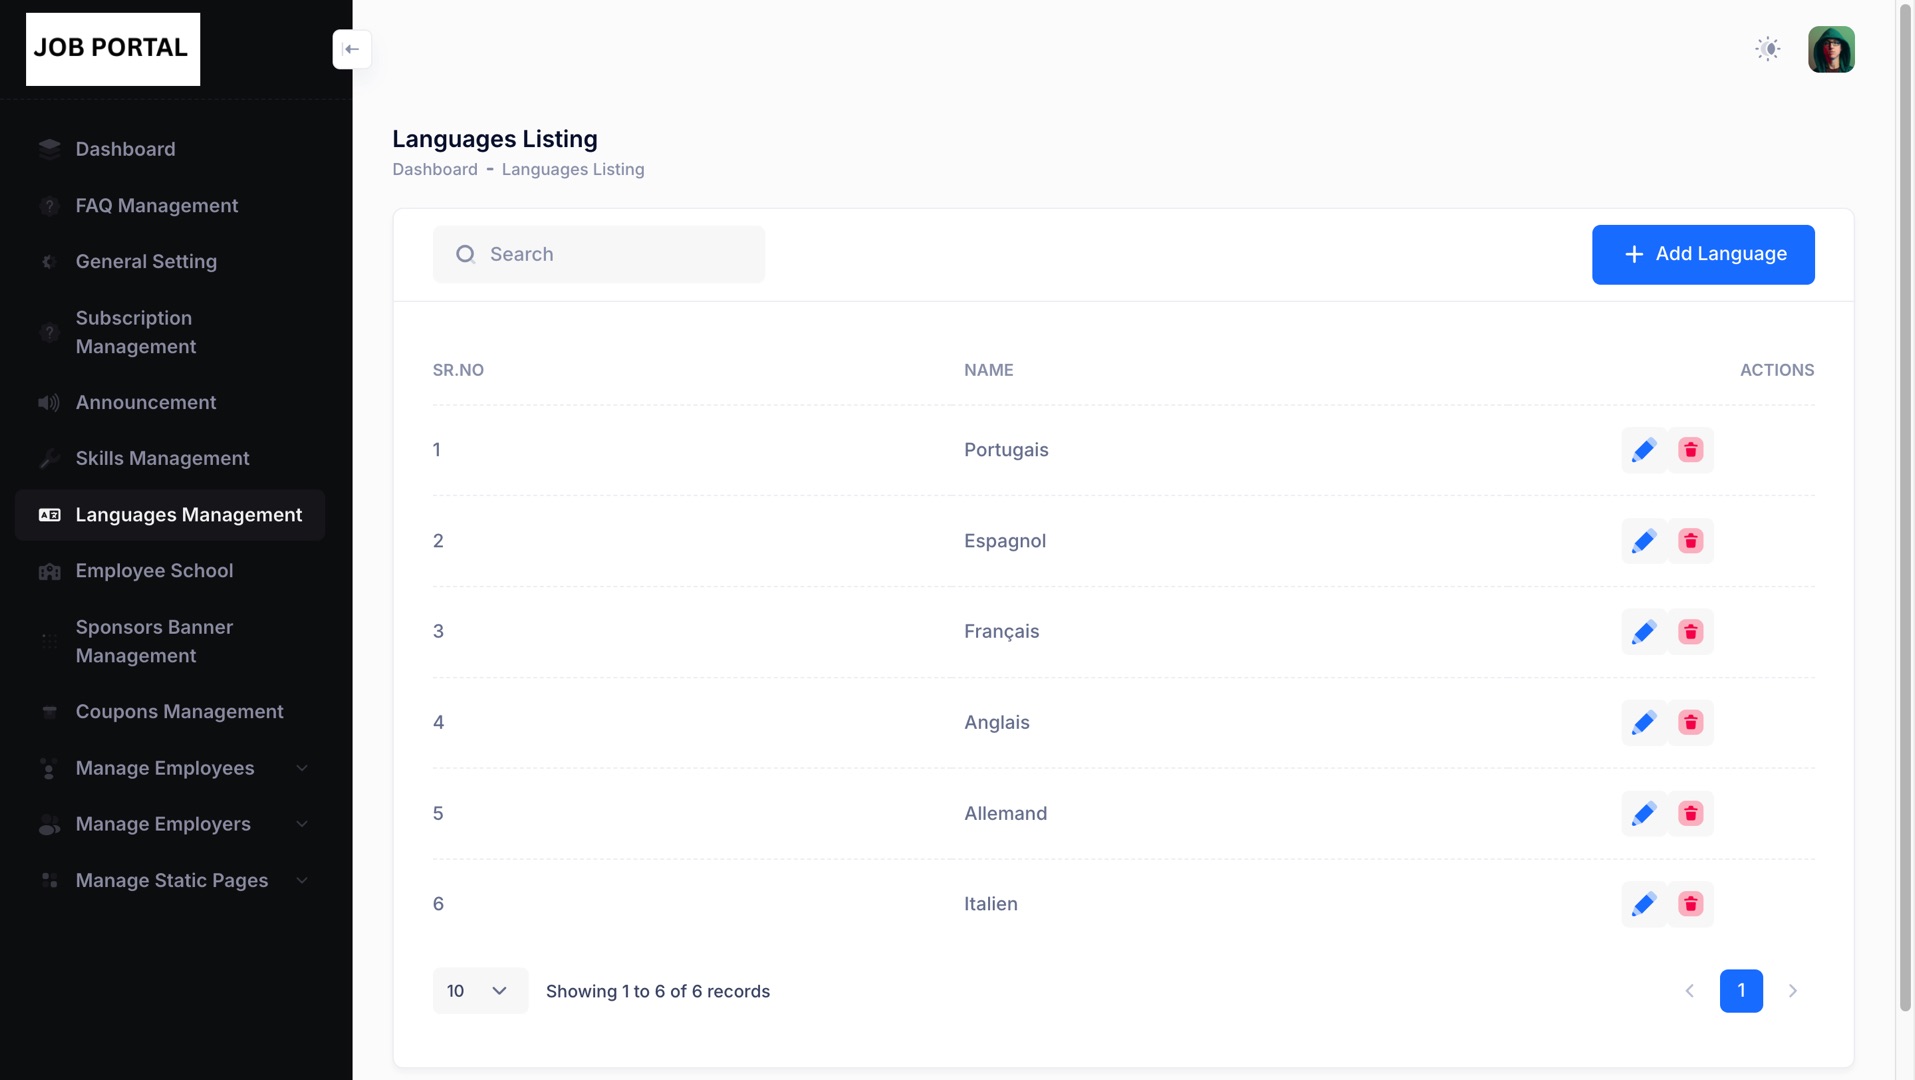Open Skills Management in the sidebar
This screenshot has width=1915, height=1080.
point(162,458)
